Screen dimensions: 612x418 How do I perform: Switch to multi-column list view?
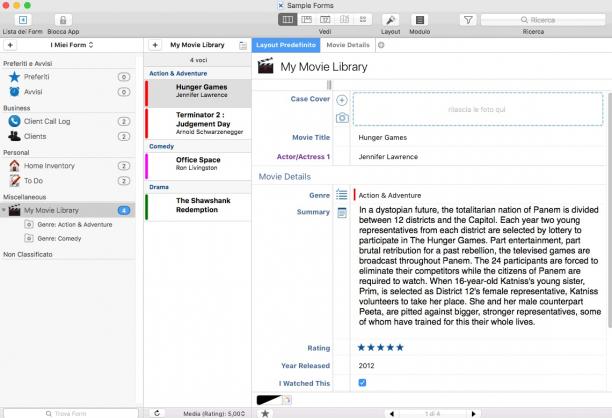pyautogui.click(x=288, y=20)
